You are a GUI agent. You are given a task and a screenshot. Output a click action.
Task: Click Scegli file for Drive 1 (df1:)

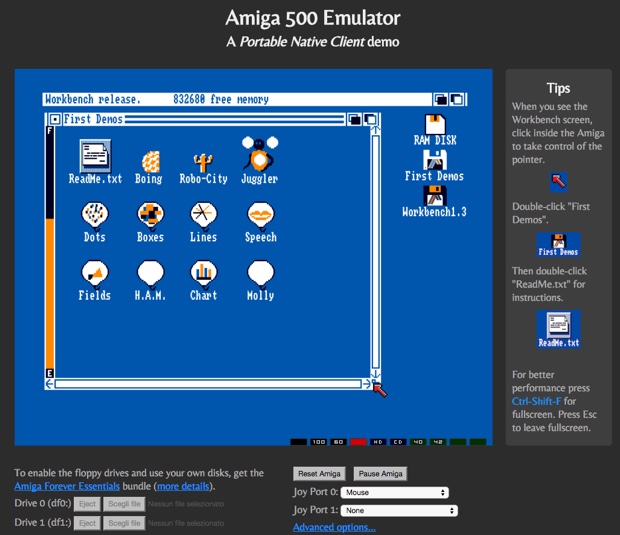(x=124, y=523)
